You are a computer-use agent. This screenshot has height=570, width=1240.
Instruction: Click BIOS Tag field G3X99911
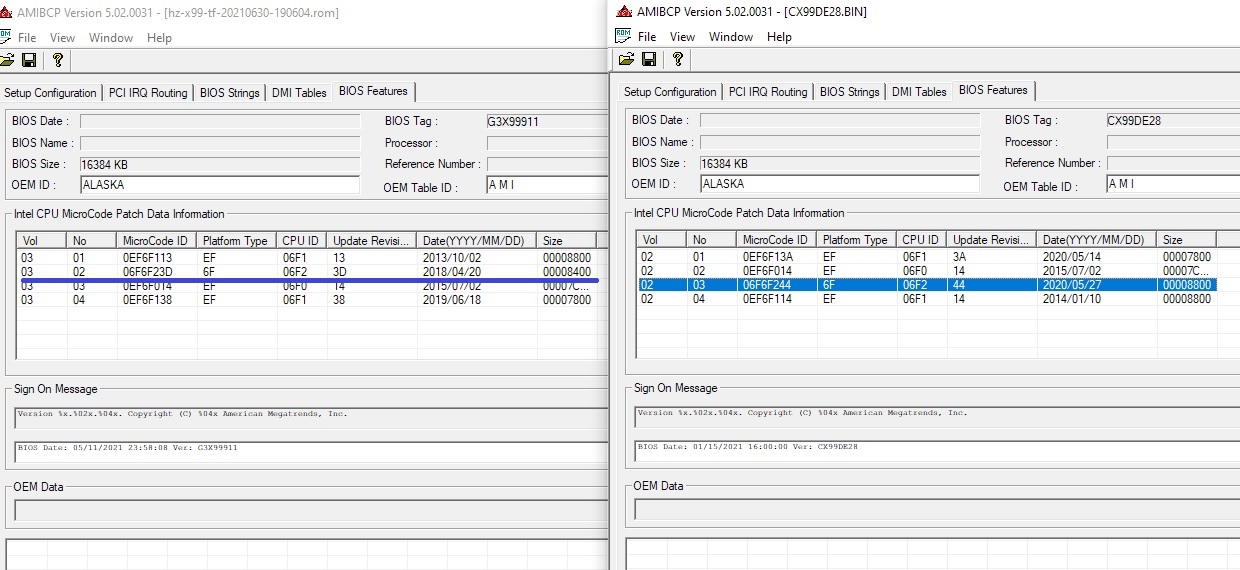click(x=546, y=121)
